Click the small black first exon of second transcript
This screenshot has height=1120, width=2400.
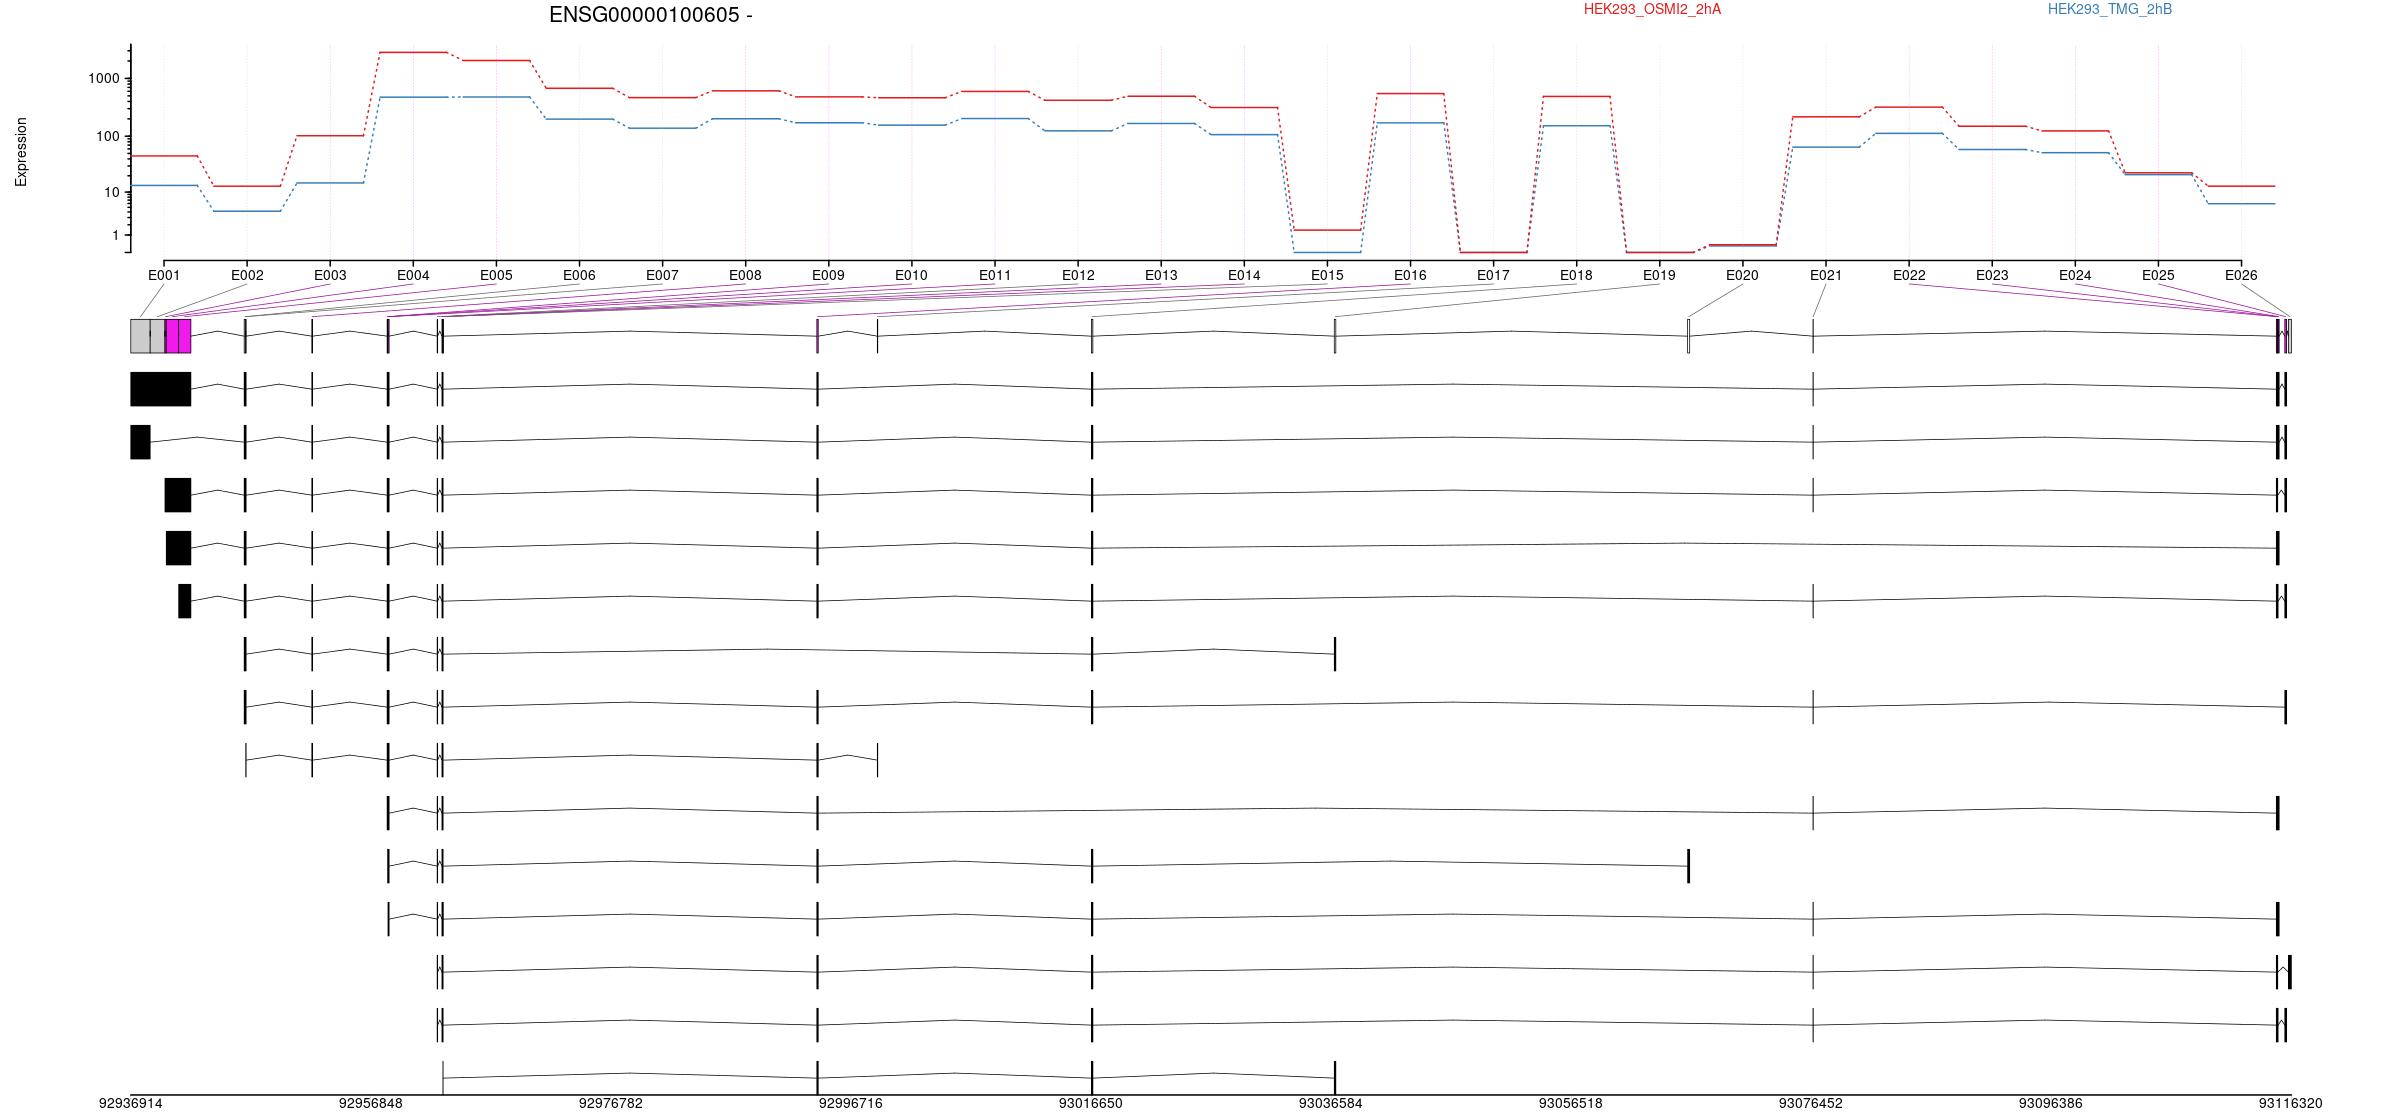coord(140,442)
